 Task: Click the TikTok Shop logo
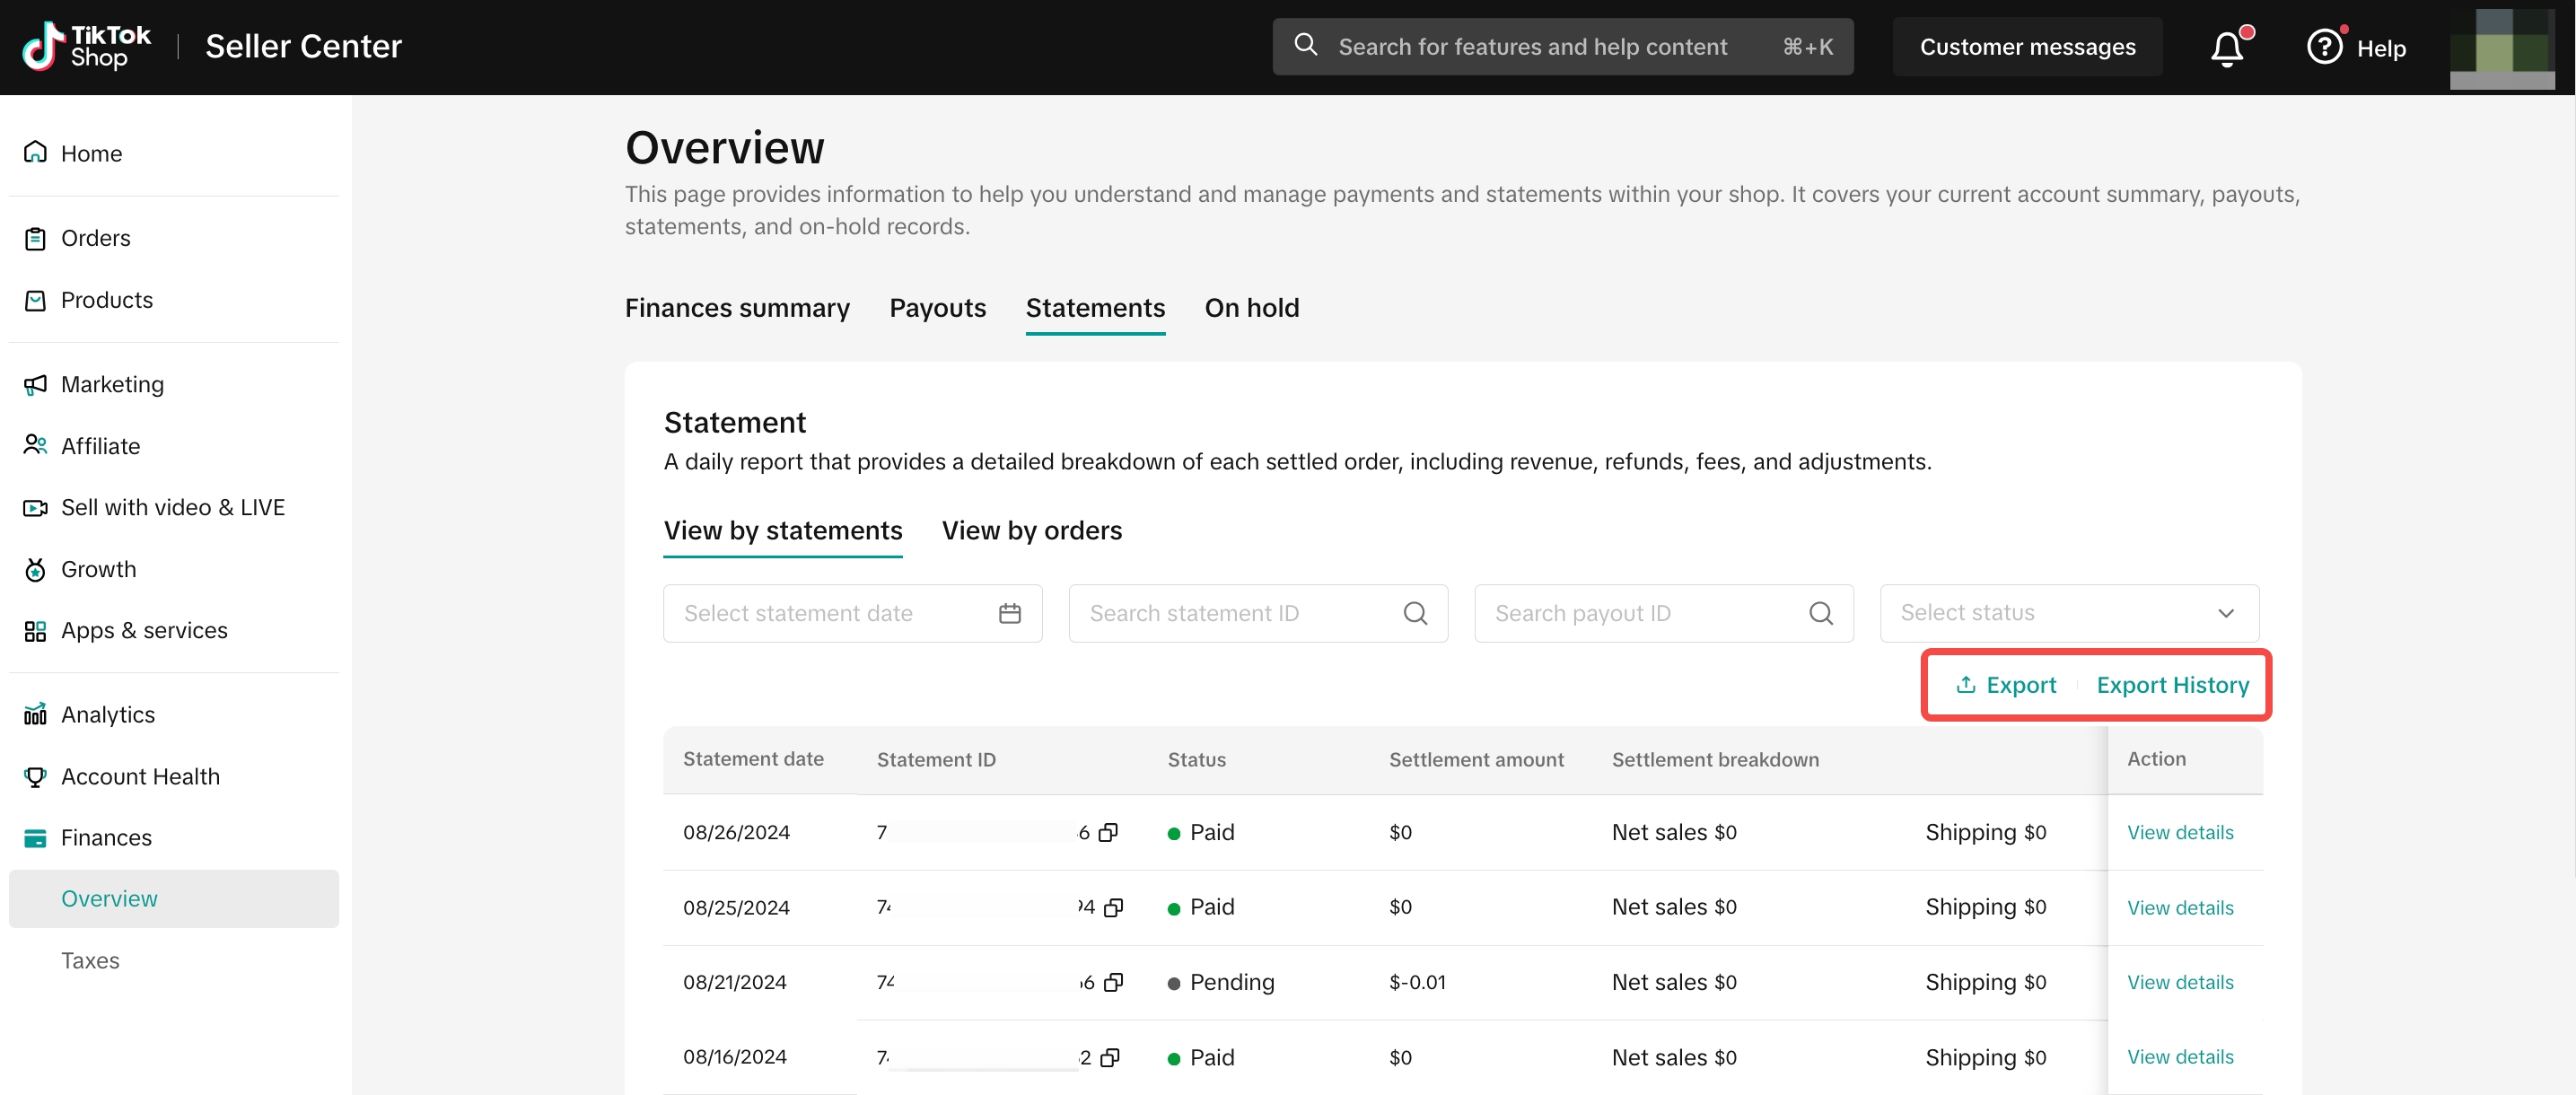coord(87,46)
